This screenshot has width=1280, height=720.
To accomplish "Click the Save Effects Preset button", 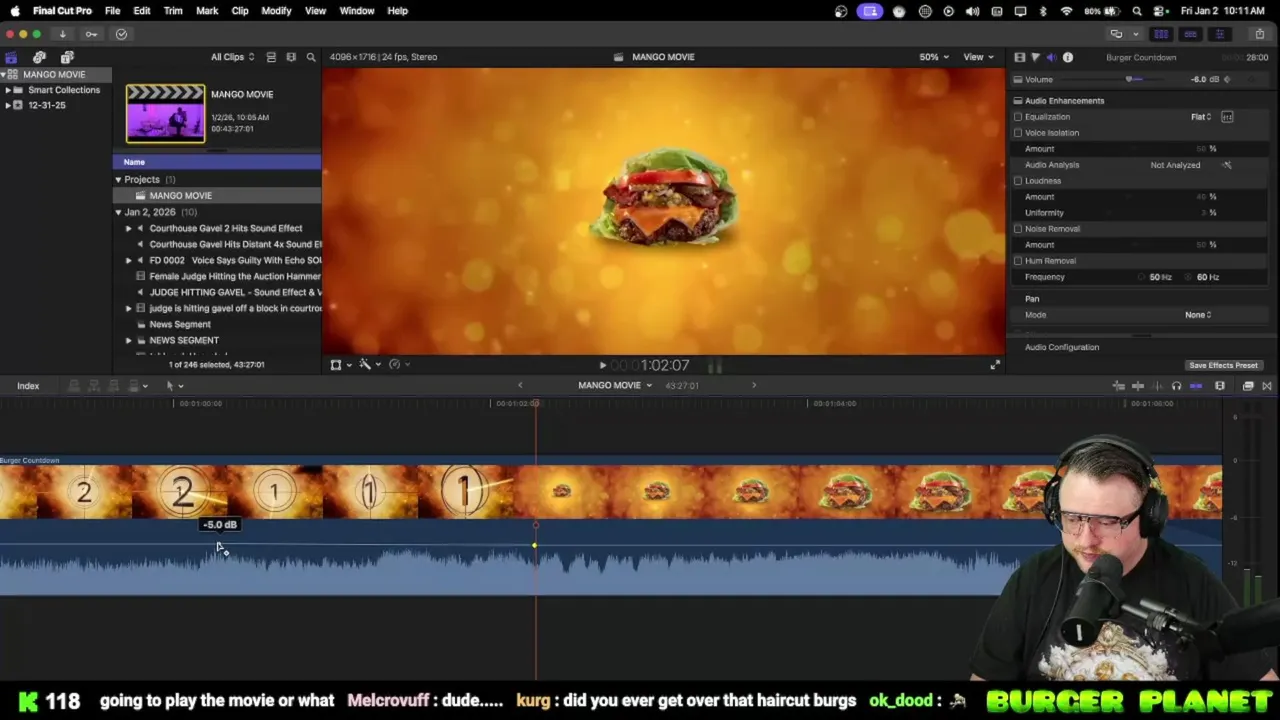I will pyautogui.click(x=1223, y=366).
